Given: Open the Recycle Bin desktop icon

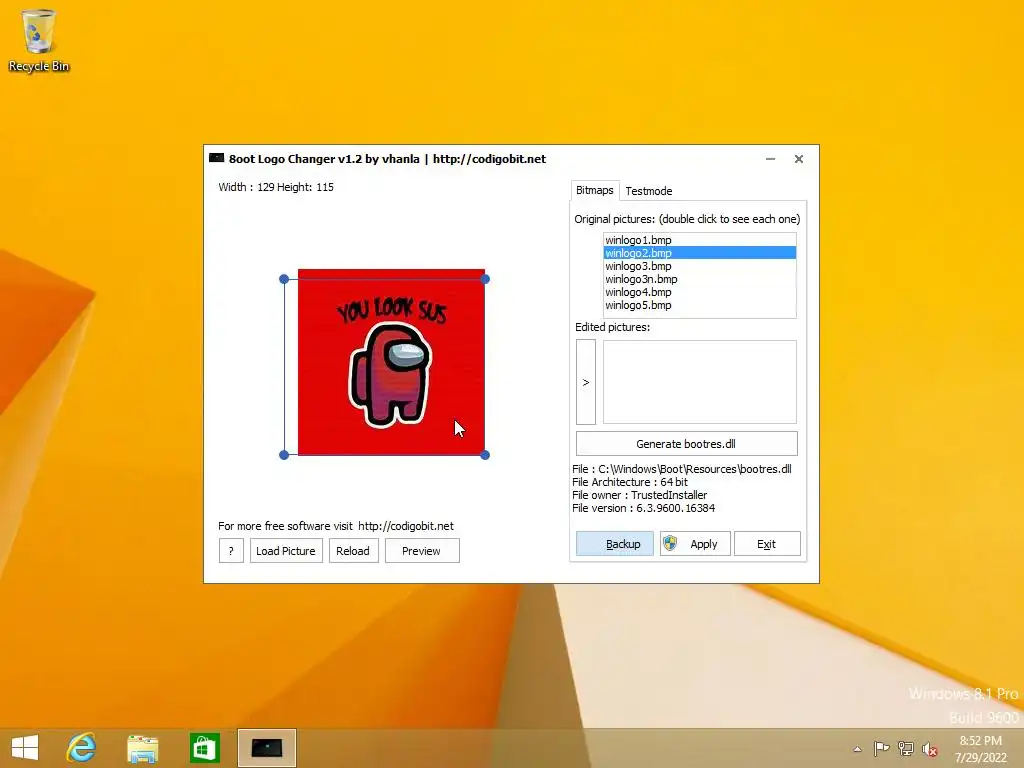Looking at the screenshot, I should [39, 40].
